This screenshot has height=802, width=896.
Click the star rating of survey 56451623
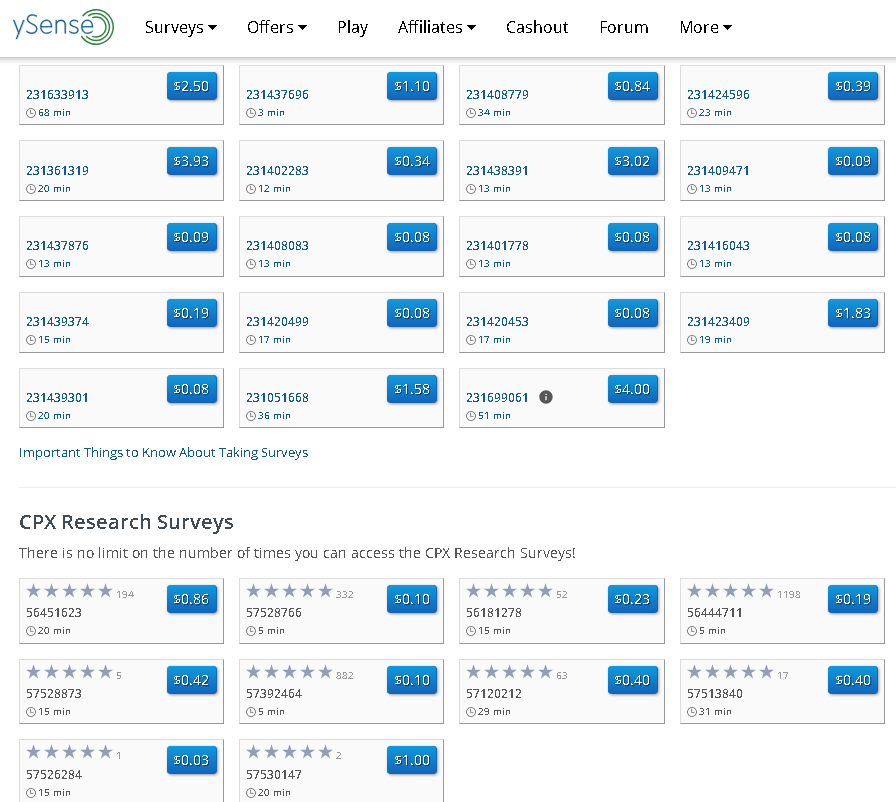[x=66, y=590]
